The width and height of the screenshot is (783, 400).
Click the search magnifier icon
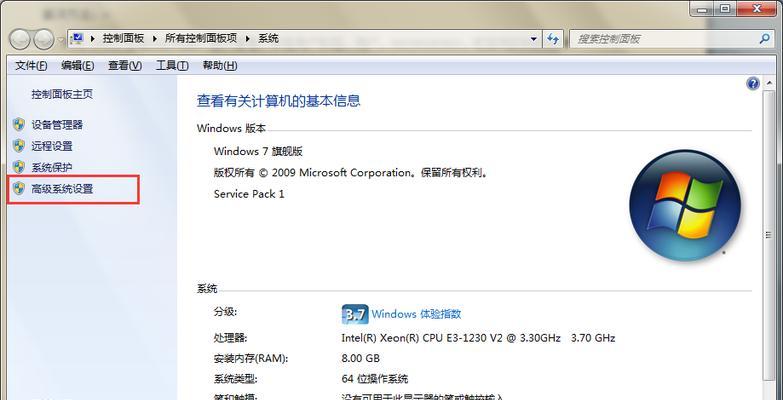[x=765, y=38]
